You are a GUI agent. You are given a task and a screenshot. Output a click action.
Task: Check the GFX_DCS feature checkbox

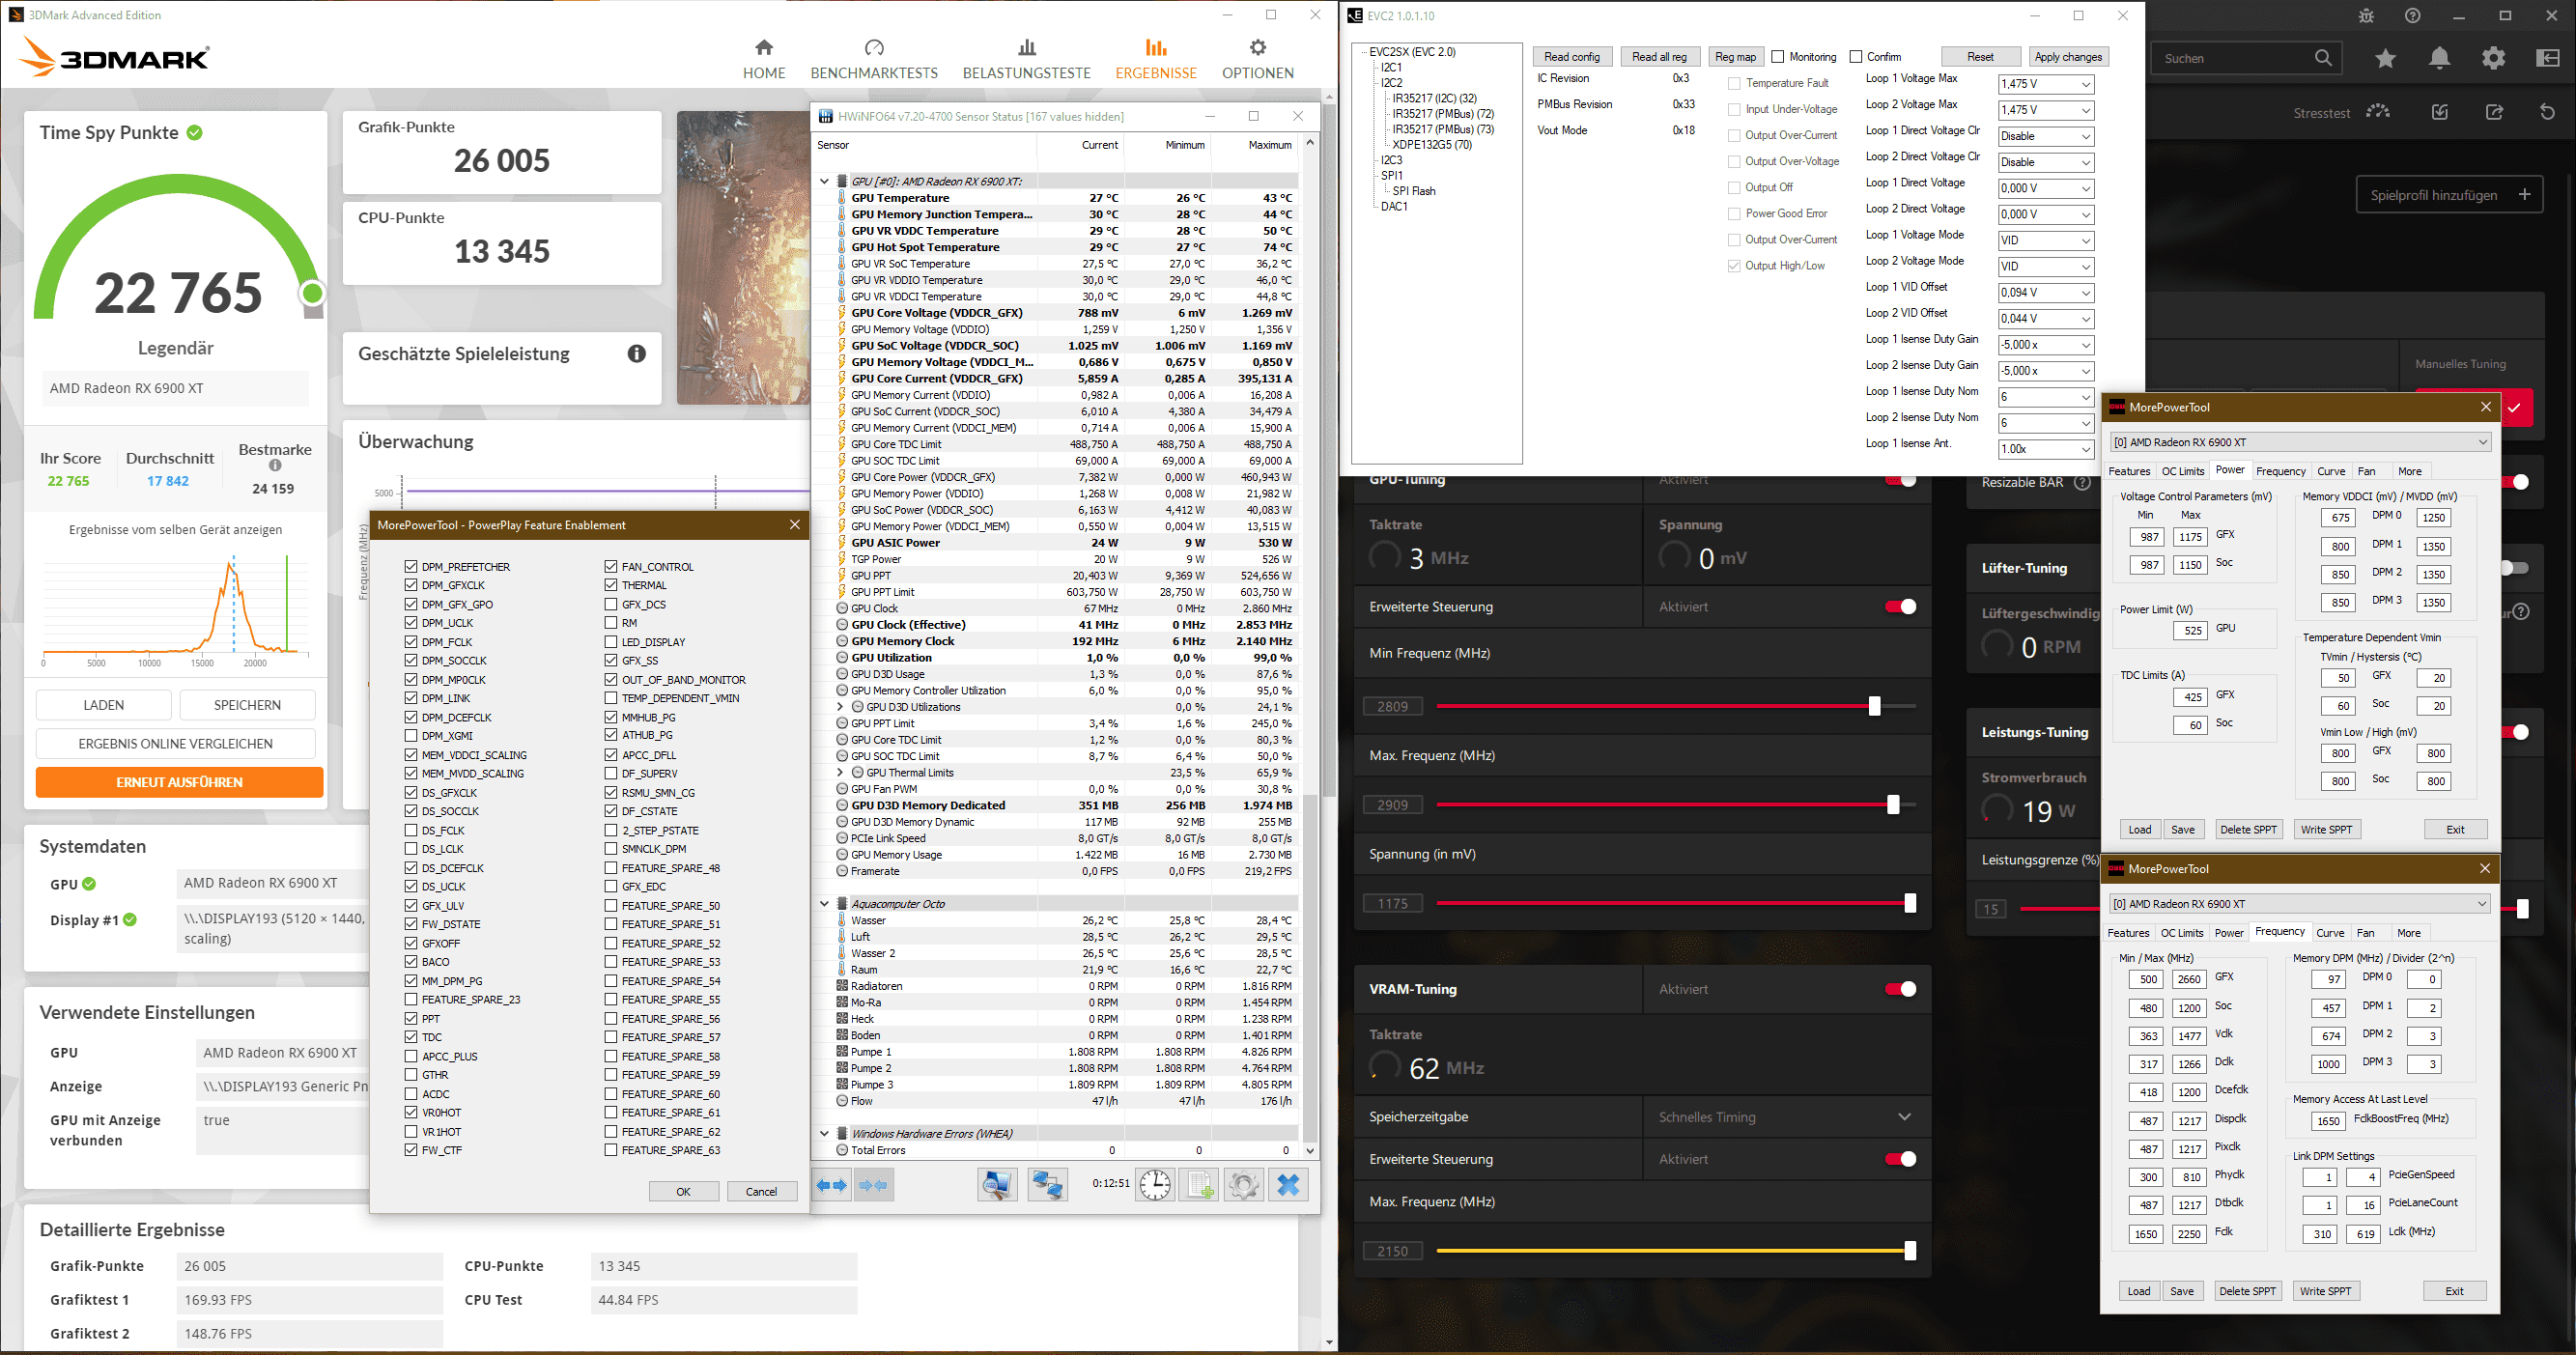click(x=611, y=604)
